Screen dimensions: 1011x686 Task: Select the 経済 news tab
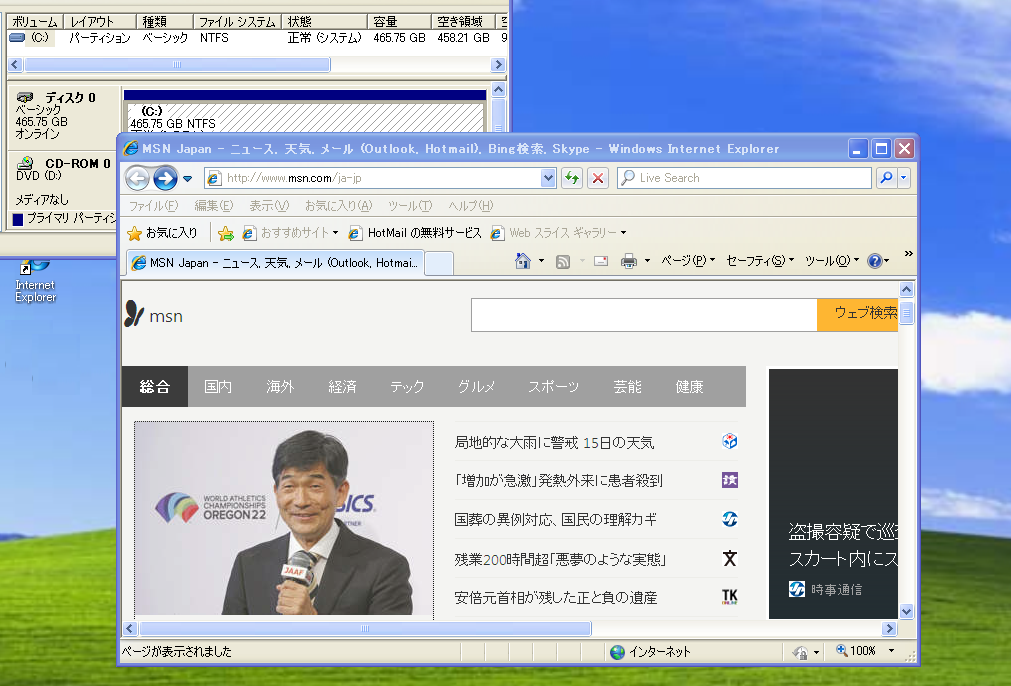click(x=342, y=386)
